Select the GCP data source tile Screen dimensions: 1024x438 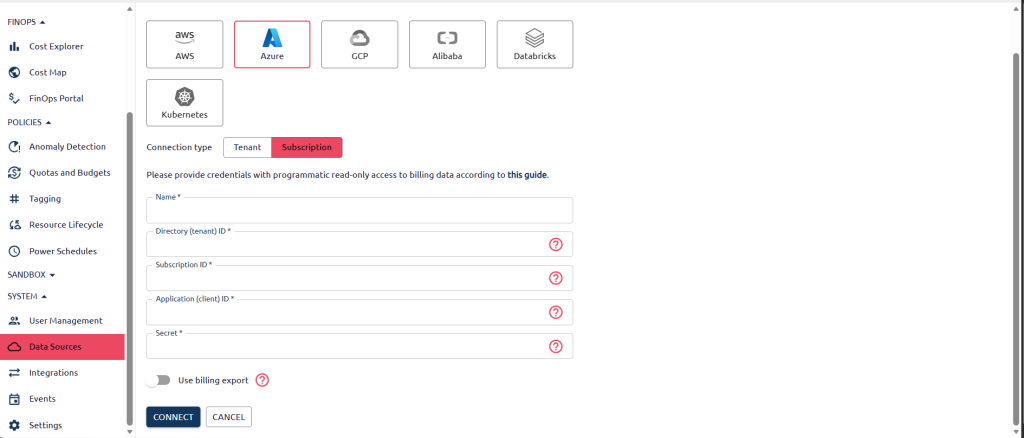click(x=360, y=44)
